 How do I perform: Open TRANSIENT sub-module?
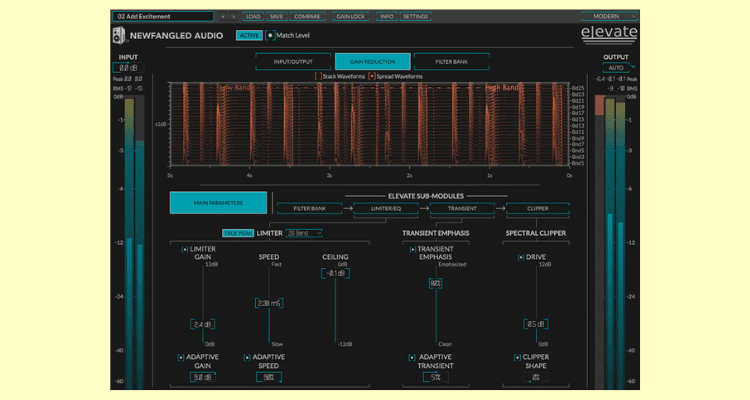pyautogui.click(x=462, y=209)
